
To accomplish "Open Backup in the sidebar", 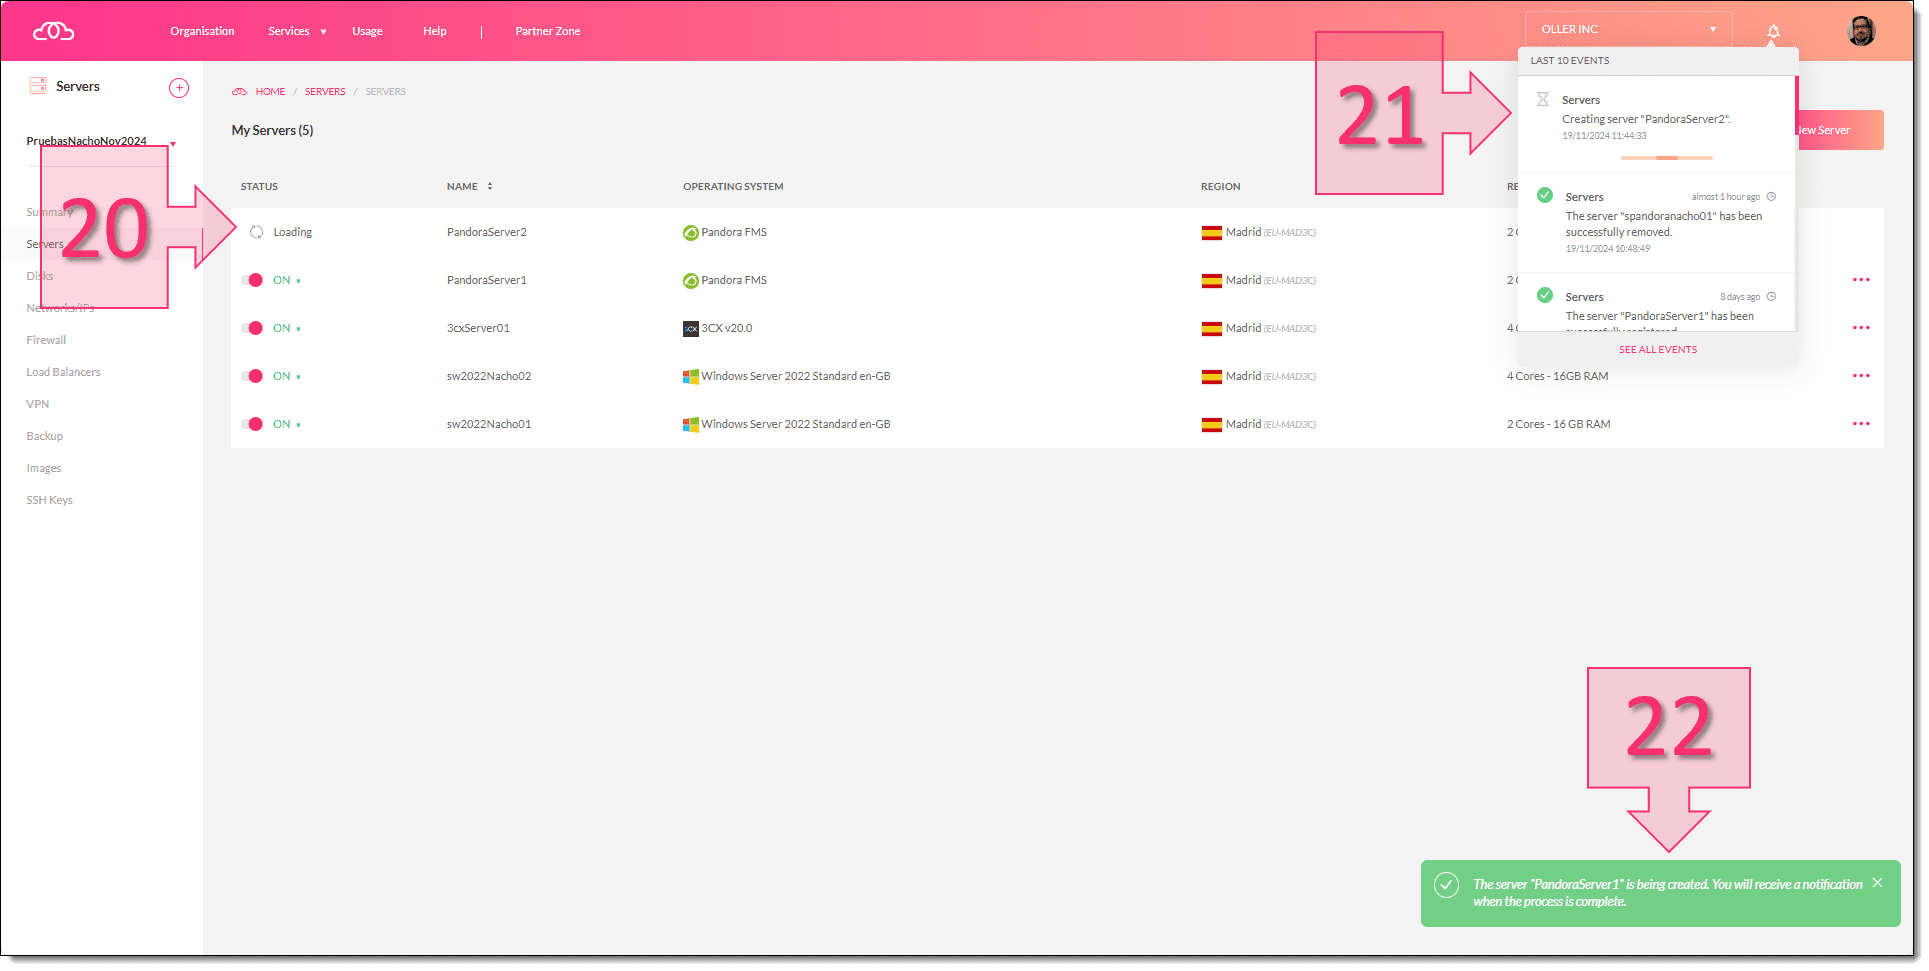I will click(44, 436).
